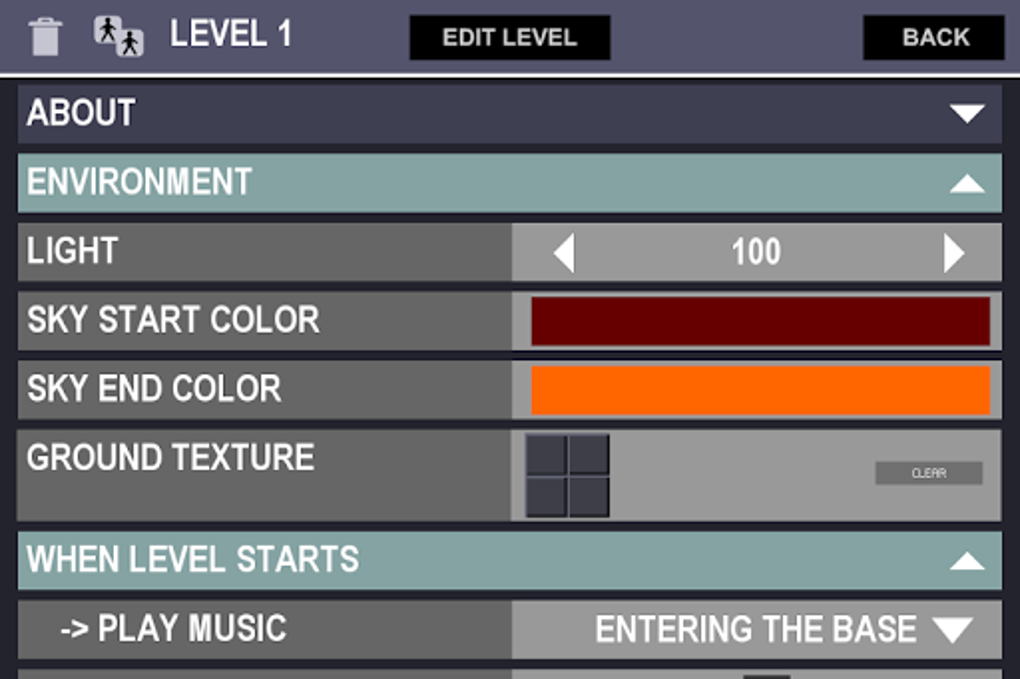Click the When Level Starts header
1020x679 pixels.
coord(400,560)
